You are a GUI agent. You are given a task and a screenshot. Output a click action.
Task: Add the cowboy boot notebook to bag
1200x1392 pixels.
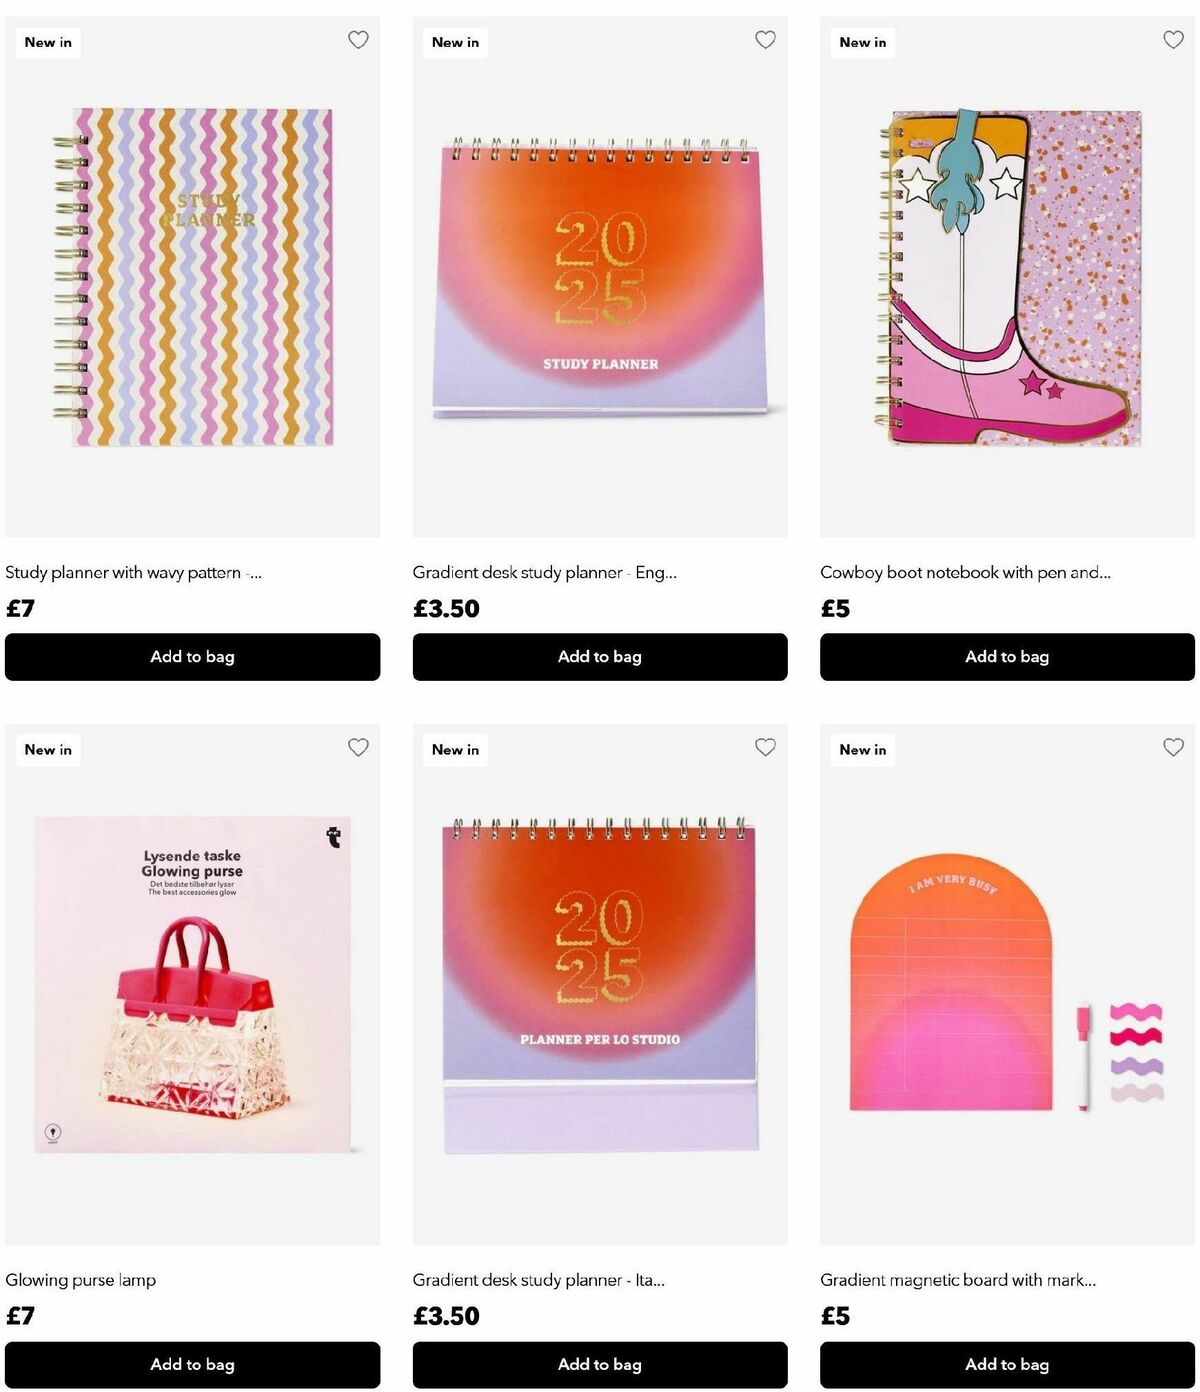pos(1007,657)
